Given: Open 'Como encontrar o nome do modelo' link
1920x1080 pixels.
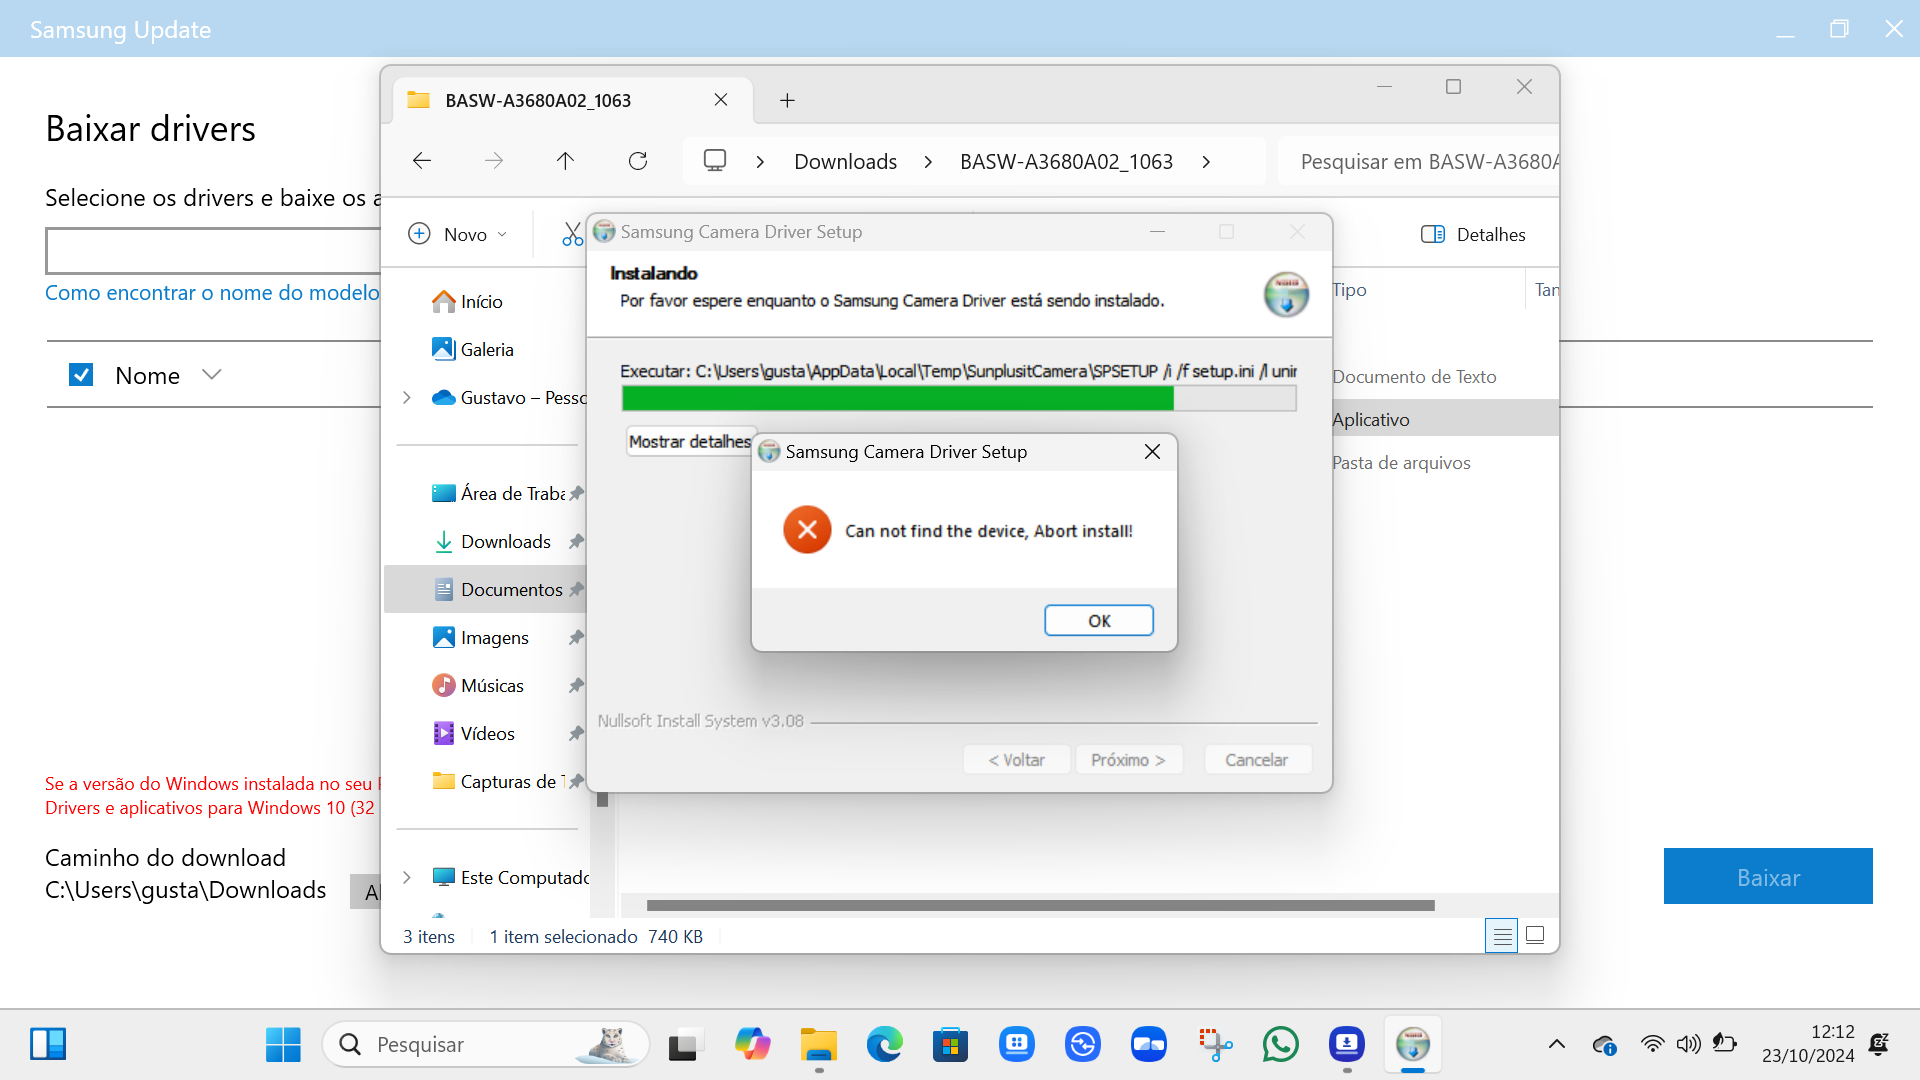Looking at the screenshot, I should 212,292.
